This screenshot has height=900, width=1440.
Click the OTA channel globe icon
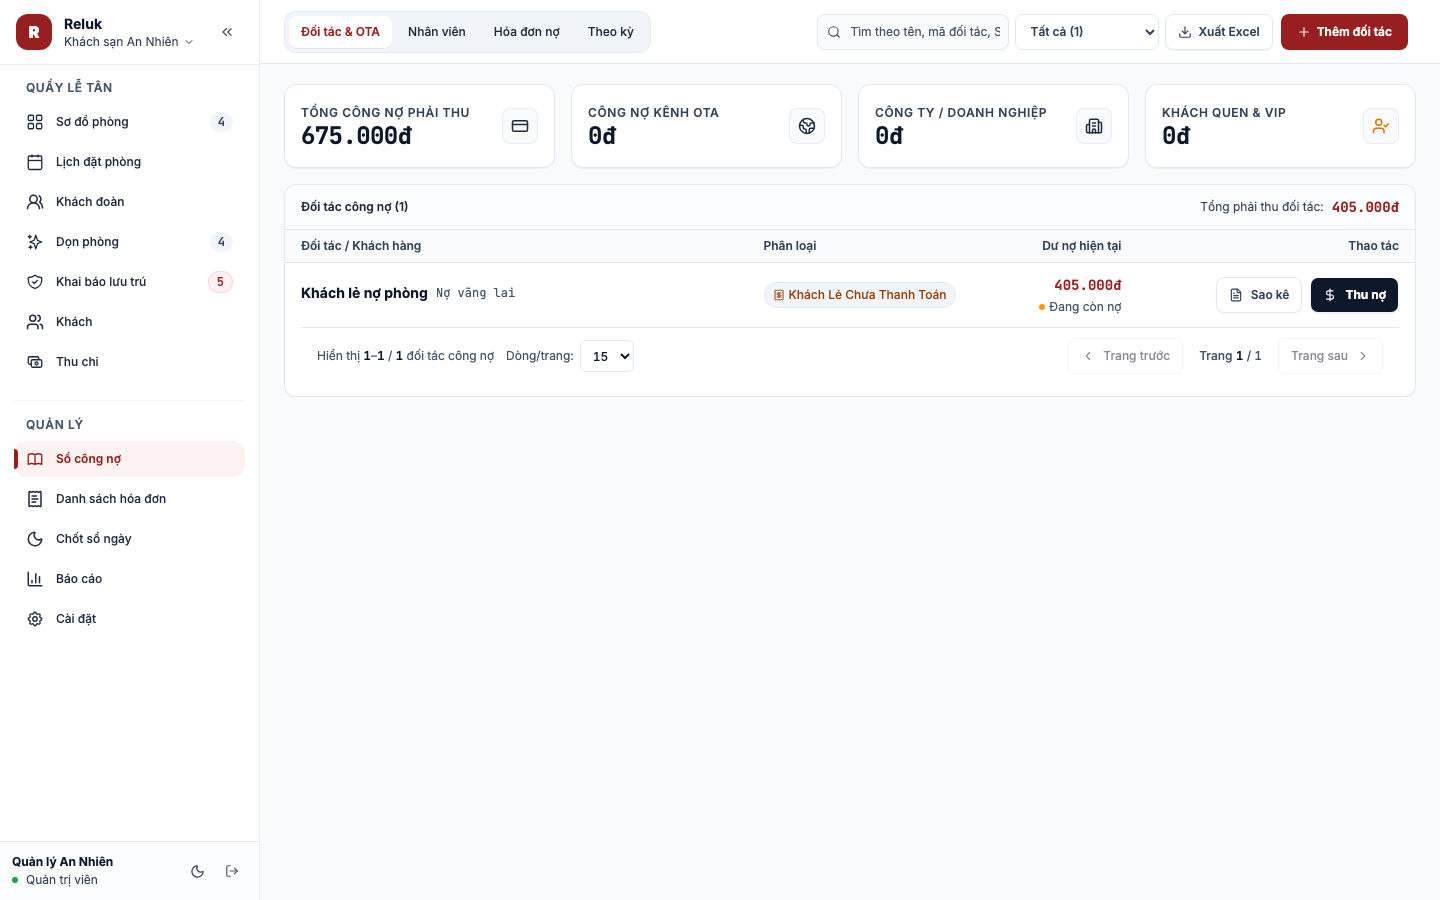pos(807,126)
